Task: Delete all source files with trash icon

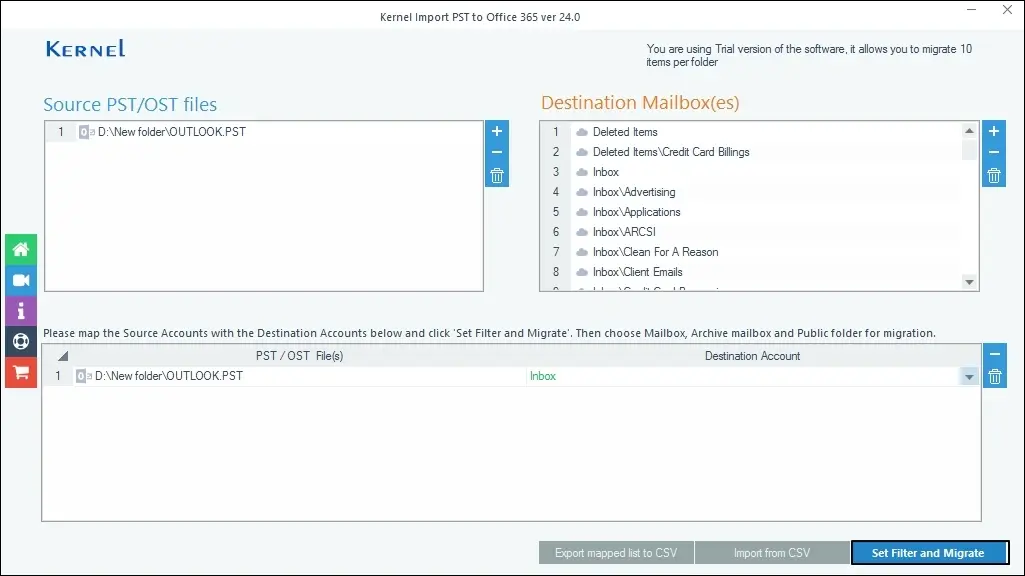Action: point(497,175)
